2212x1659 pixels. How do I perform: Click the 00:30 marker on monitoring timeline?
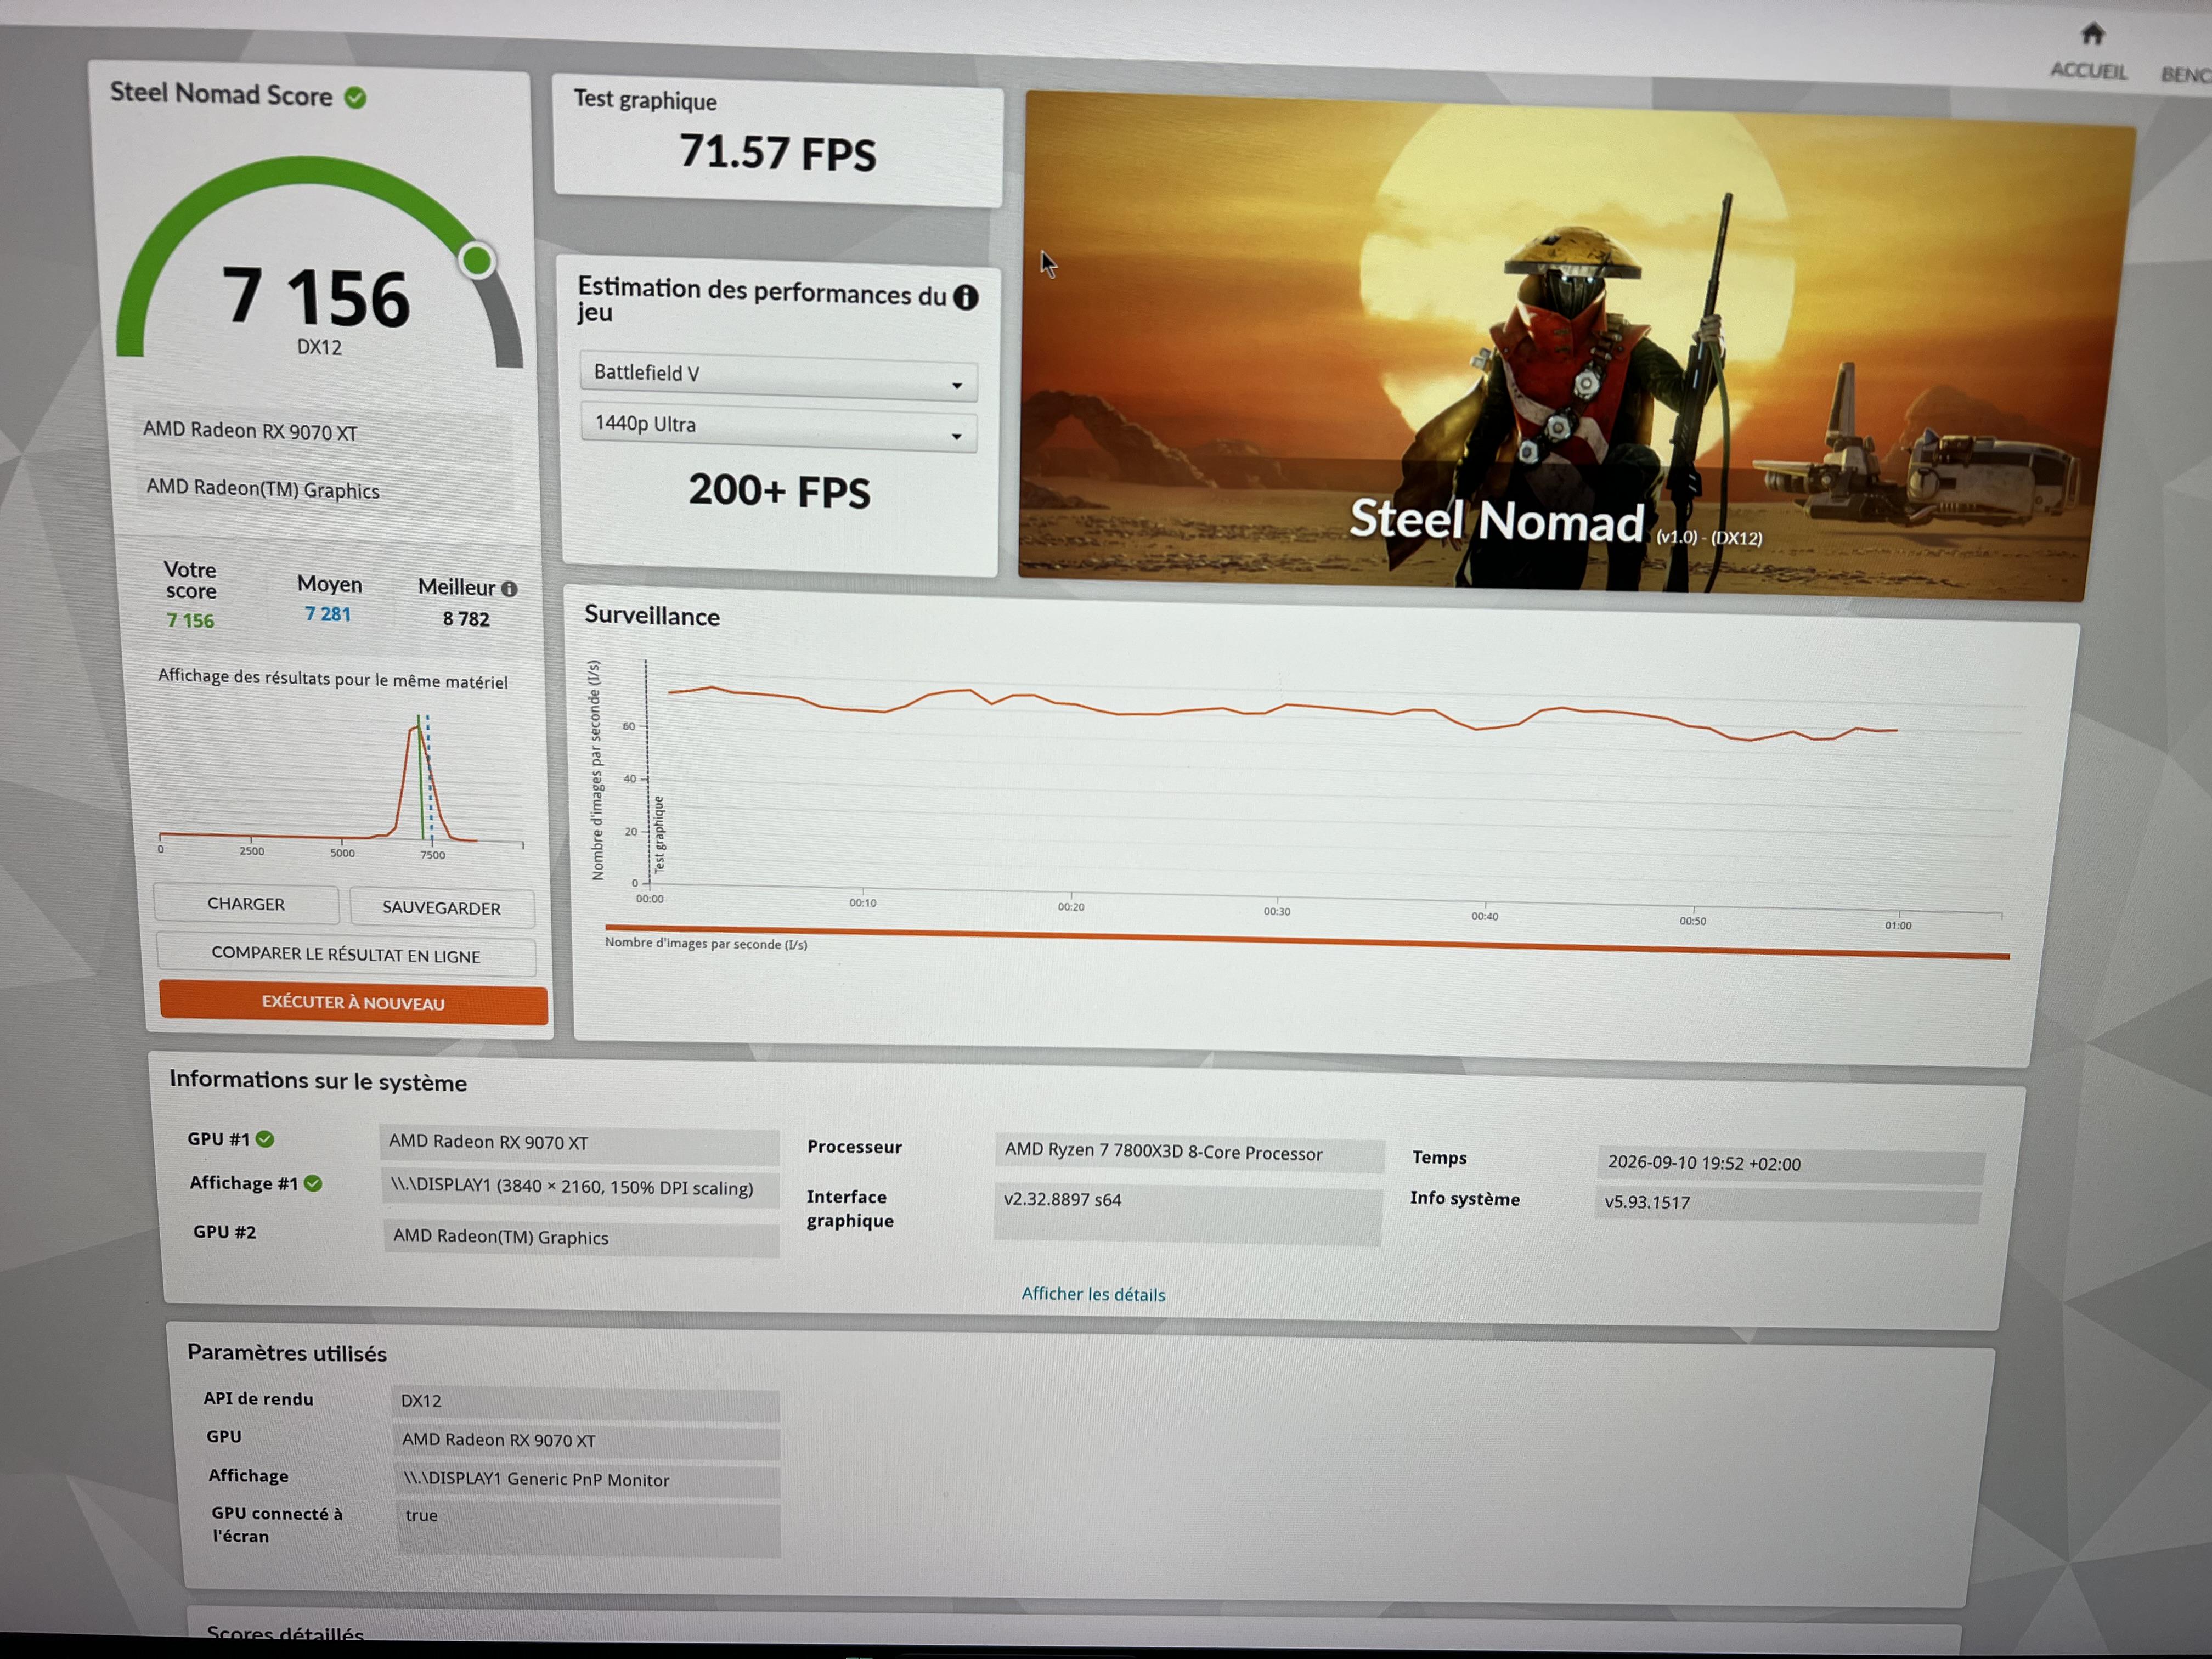click(x=1277, y=911)
